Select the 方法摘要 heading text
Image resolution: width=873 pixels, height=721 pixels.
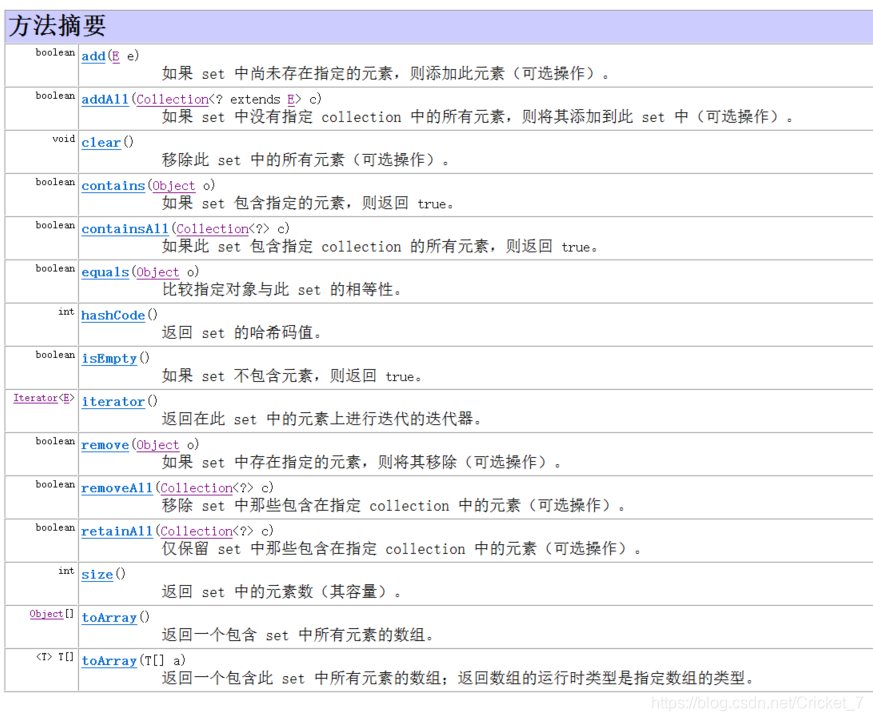point(57,26)
